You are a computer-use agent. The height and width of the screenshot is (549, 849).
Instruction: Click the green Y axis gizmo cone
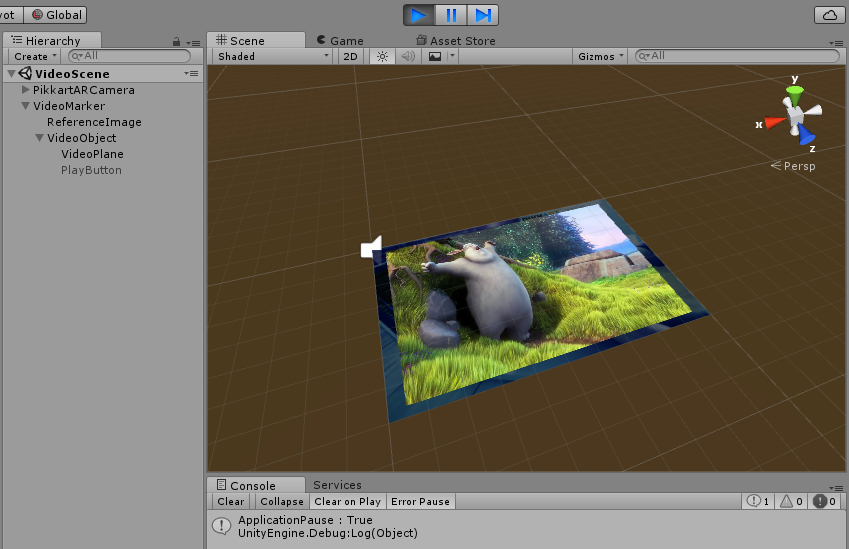pyautogui.click(x=794, y=95)
